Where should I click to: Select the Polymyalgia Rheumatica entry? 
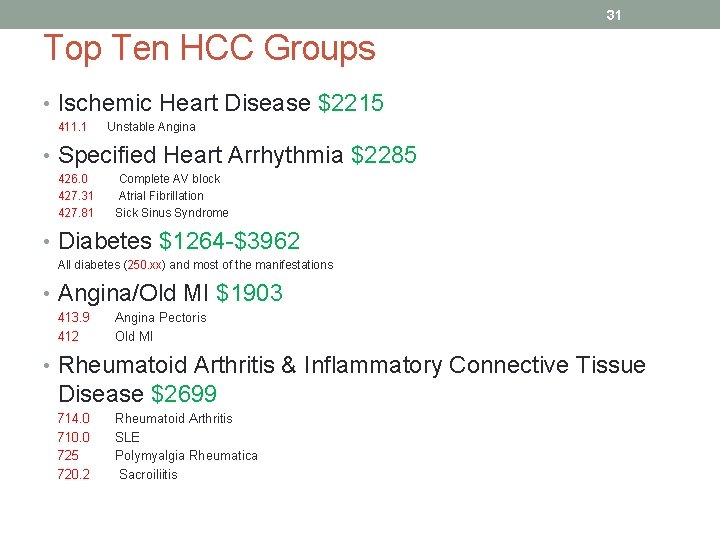186,456
